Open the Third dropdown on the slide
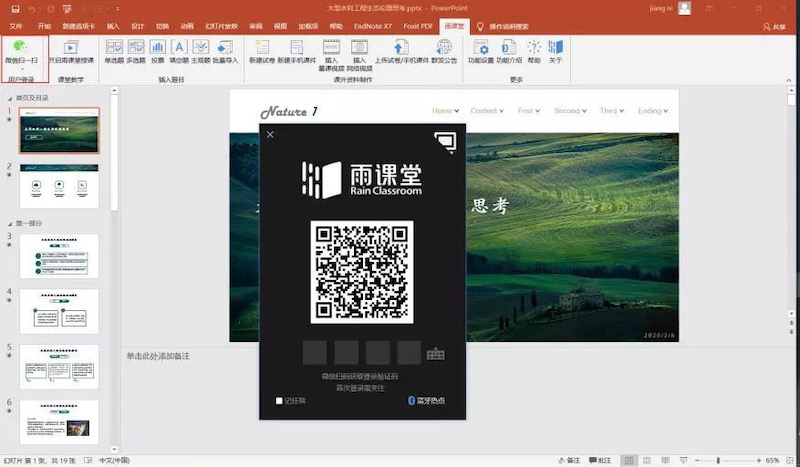Image resolution: width=800 pixels, height=467 pixels. [x=612, y=111]
